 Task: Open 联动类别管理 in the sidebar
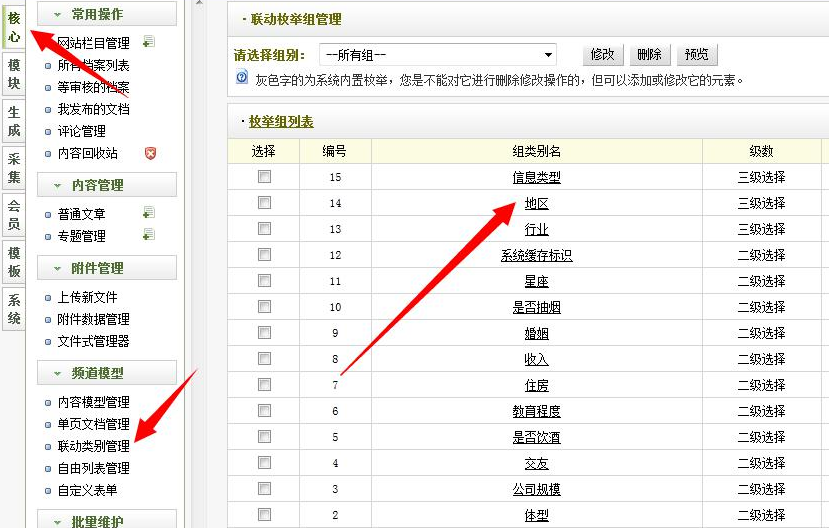click(93, 446)
